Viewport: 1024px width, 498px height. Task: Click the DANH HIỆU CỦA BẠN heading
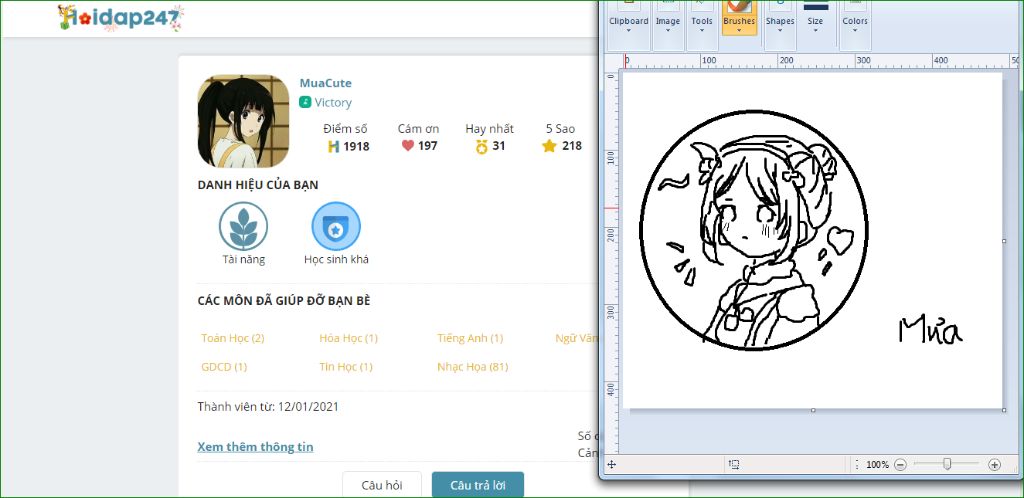(258, 185)
